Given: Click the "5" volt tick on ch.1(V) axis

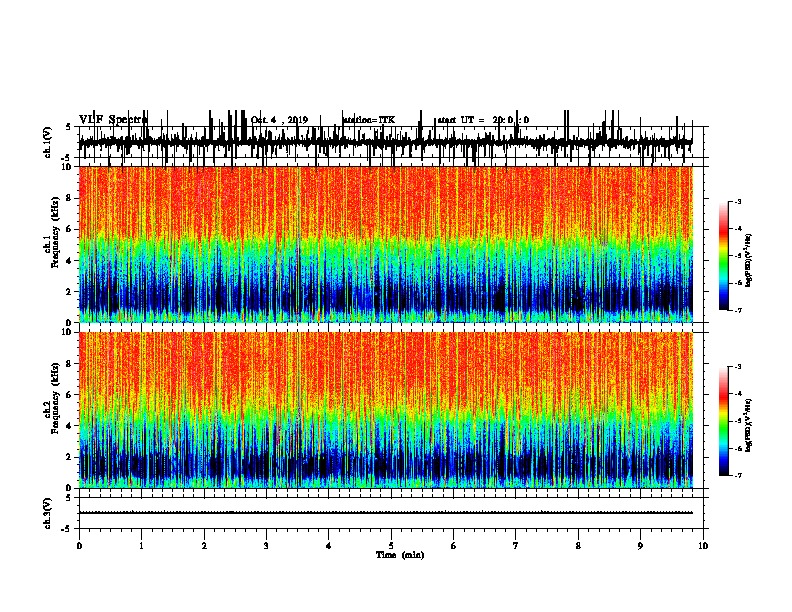Looking at the screenshot, I should click(x=68, y=127).
